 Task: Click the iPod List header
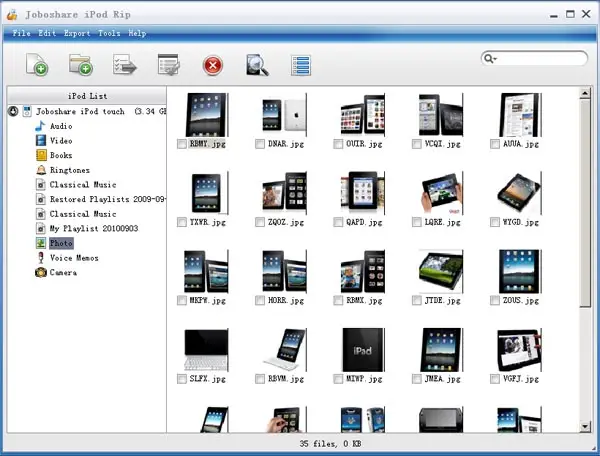[87, 96]
